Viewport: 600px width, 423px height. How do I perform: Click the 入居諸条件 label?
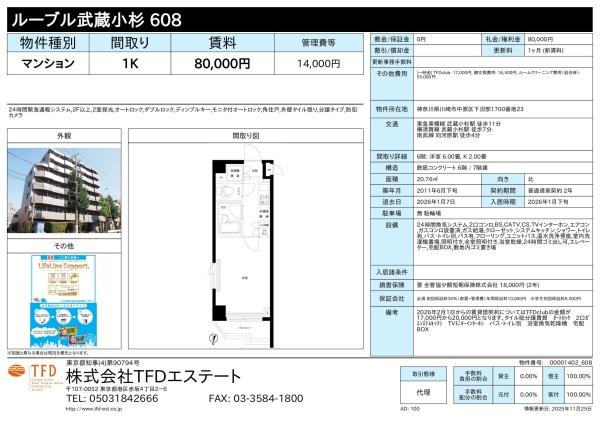point(392,272)
